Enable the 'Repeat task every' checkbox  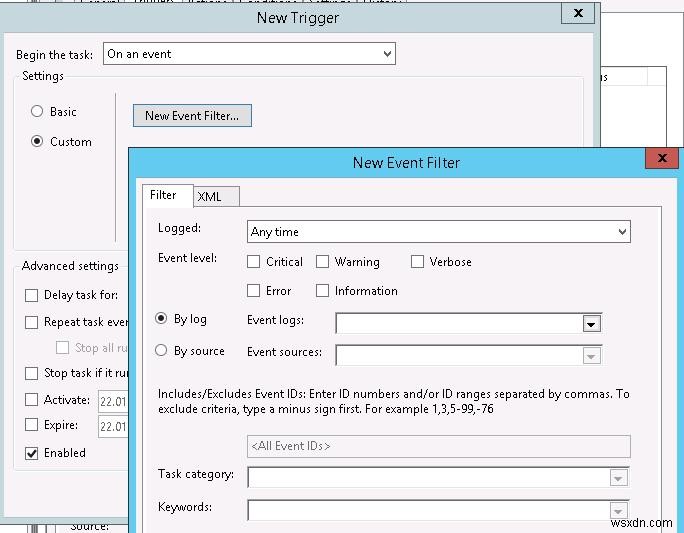(31, 322)
